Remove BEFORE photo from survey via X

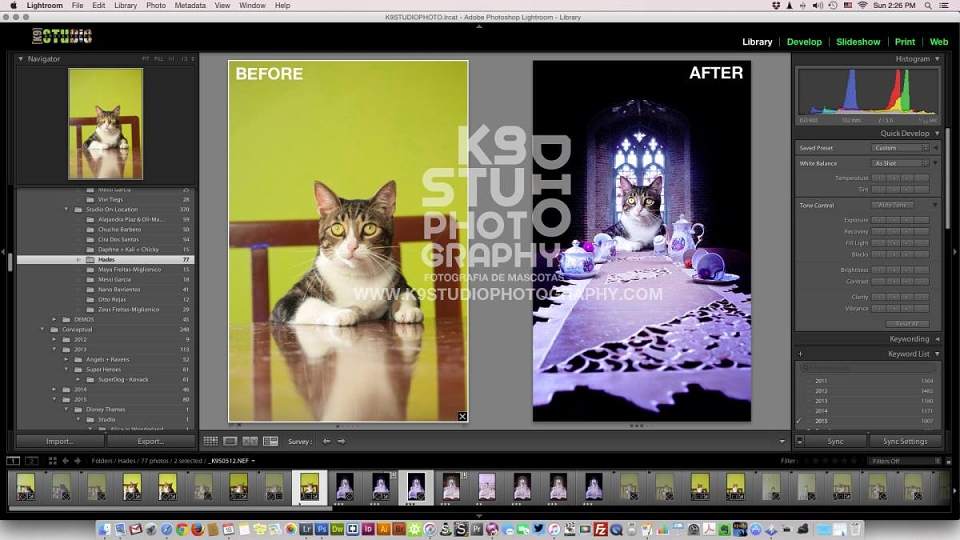462,416
